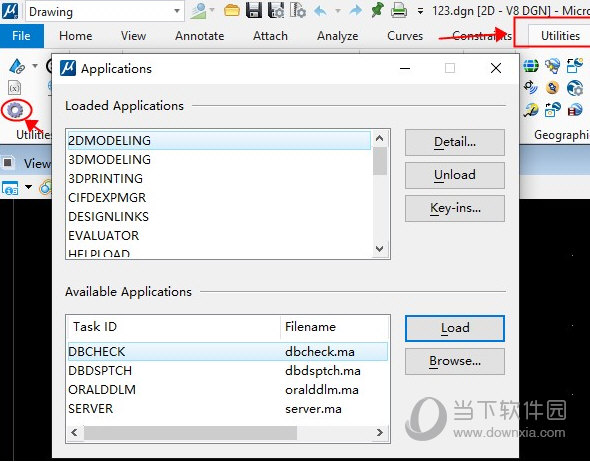Viewport: 590px width, 462px height.
Task: Select 2DMODELING in Loaded Applications
Action: 219,140
